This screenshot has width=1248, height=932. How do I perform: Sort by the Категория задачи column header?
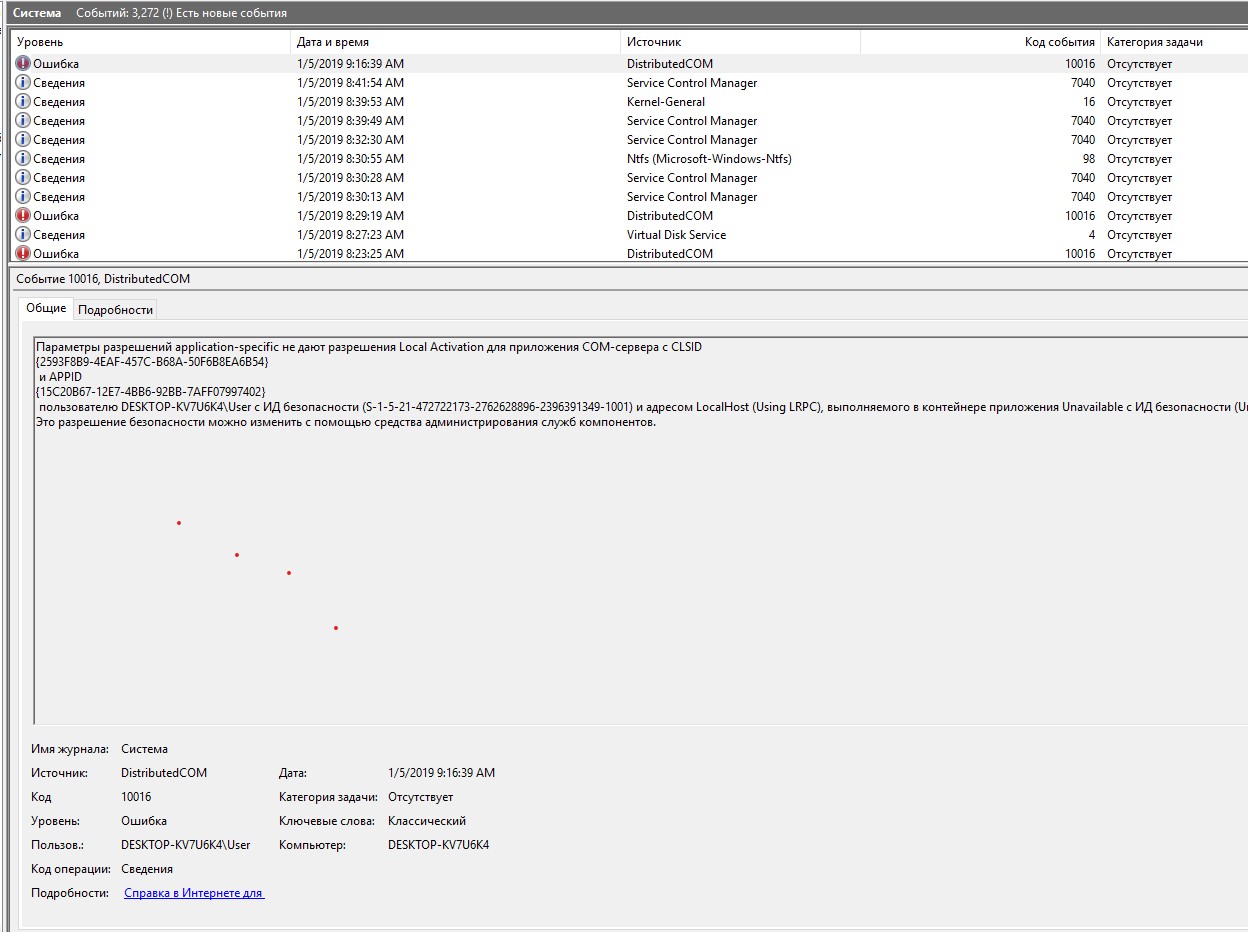click(1174, 42)
